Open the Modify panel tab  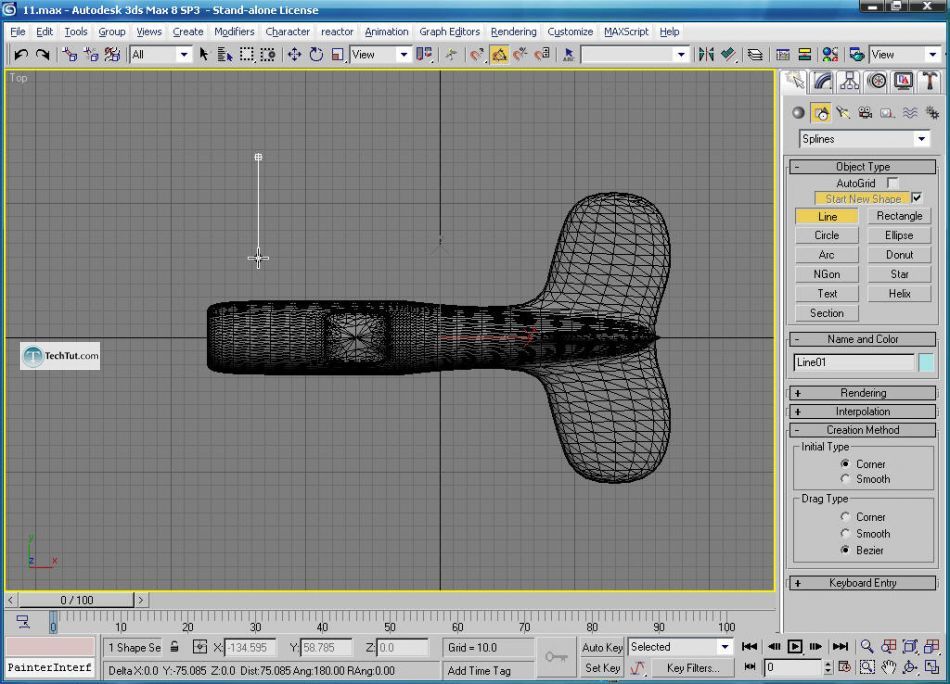(823, 81)
